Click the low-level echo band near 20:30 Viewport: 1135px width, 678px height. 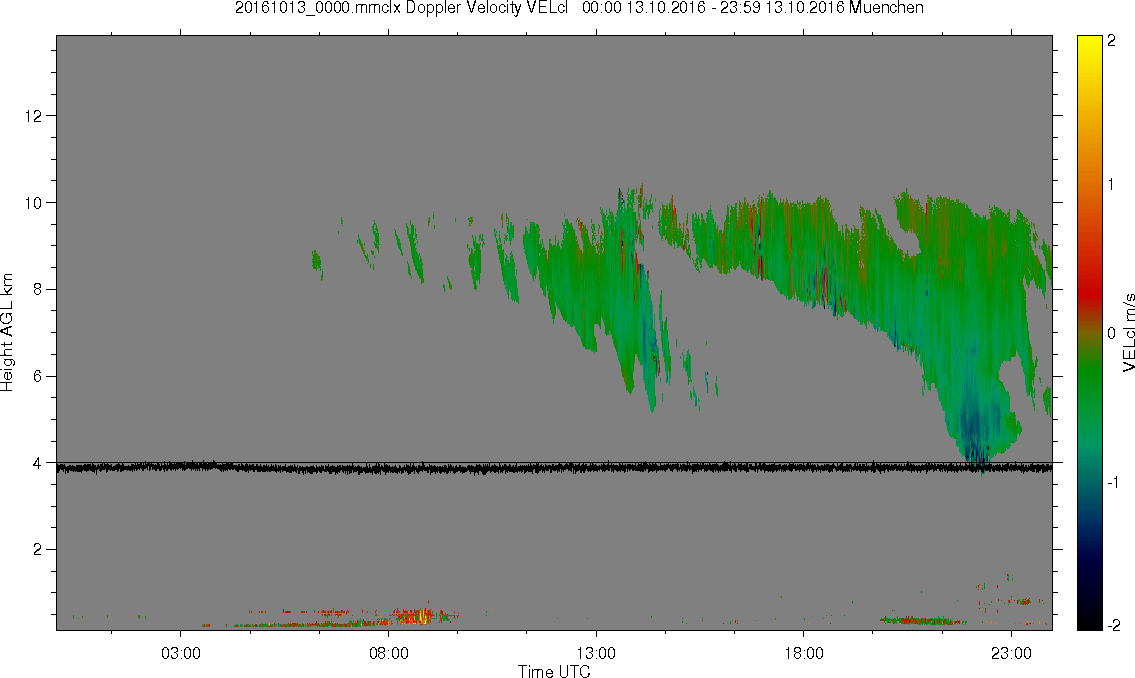point(921,620)
